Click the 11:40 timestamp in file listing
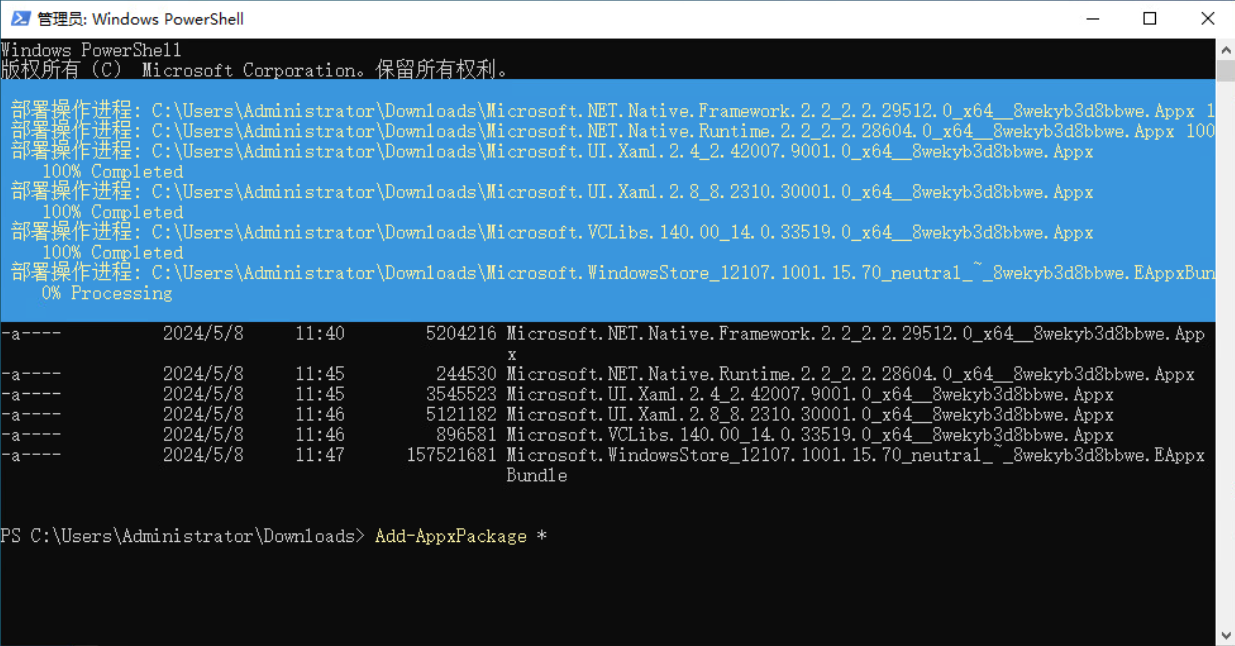This screenshot has width=1235, height=646. [x=319, y=334]
